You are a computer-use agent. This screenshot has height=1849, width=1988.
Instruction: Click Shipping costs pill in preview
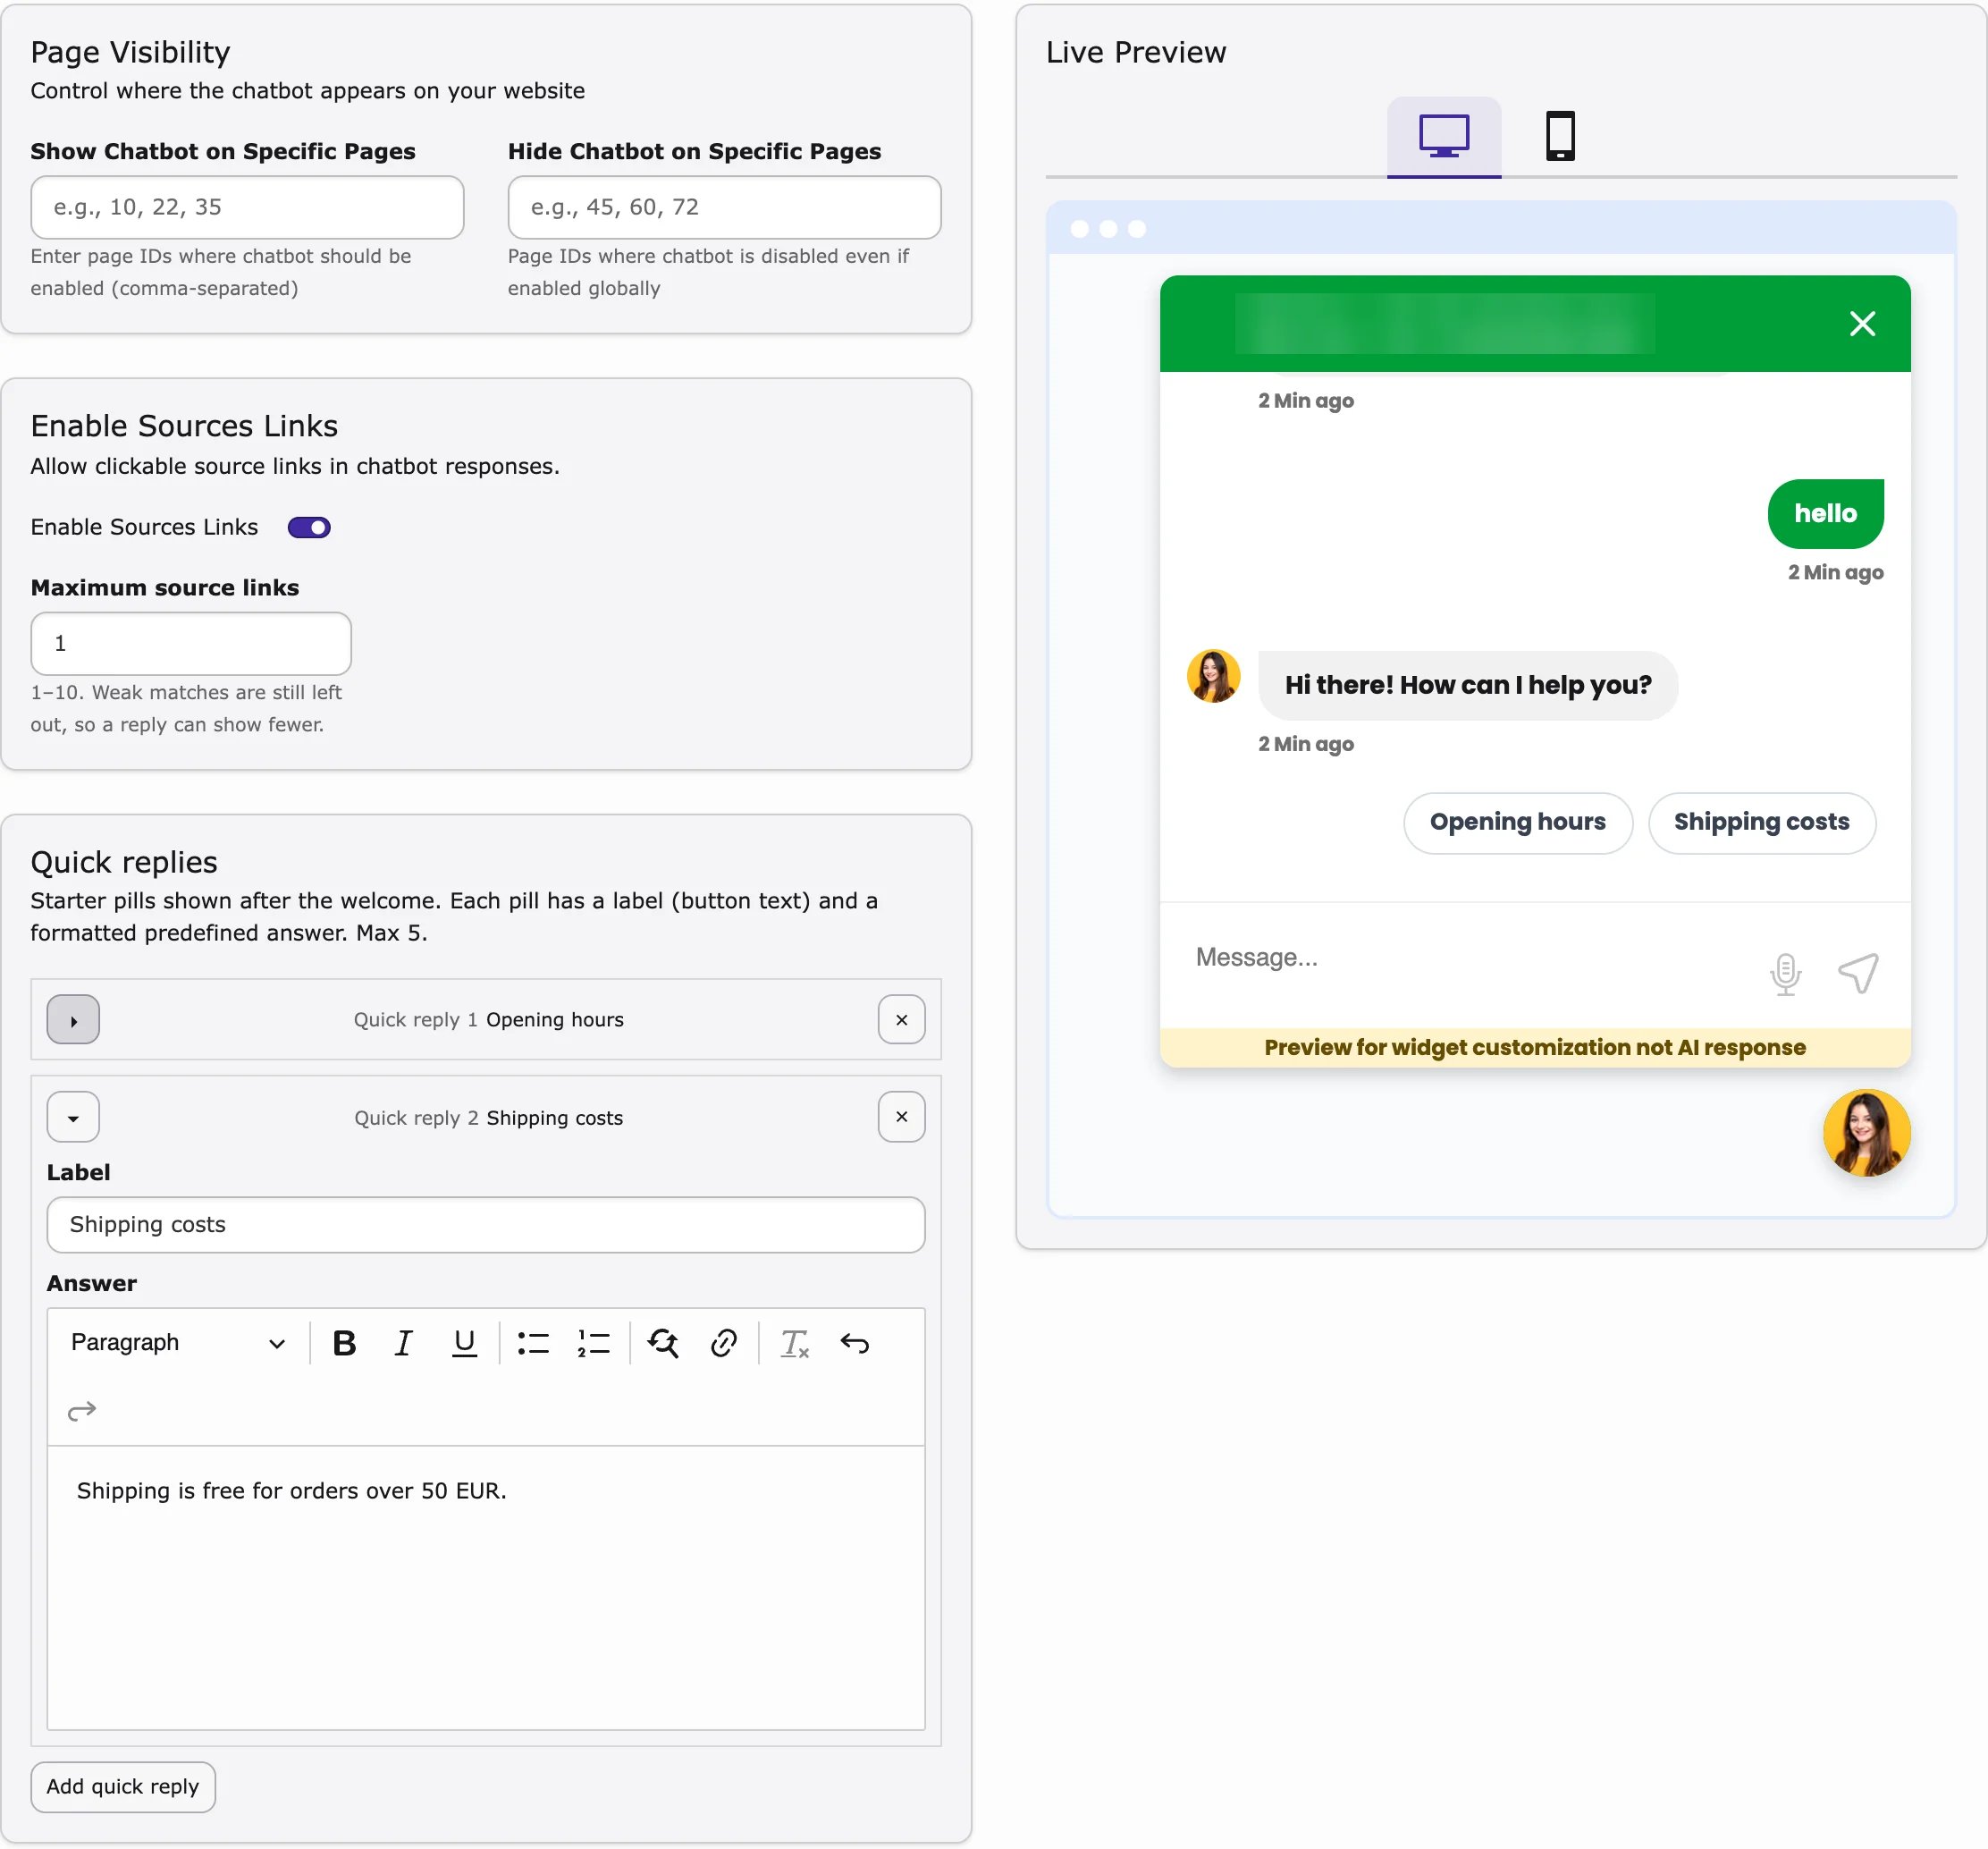pos(1761,823)
